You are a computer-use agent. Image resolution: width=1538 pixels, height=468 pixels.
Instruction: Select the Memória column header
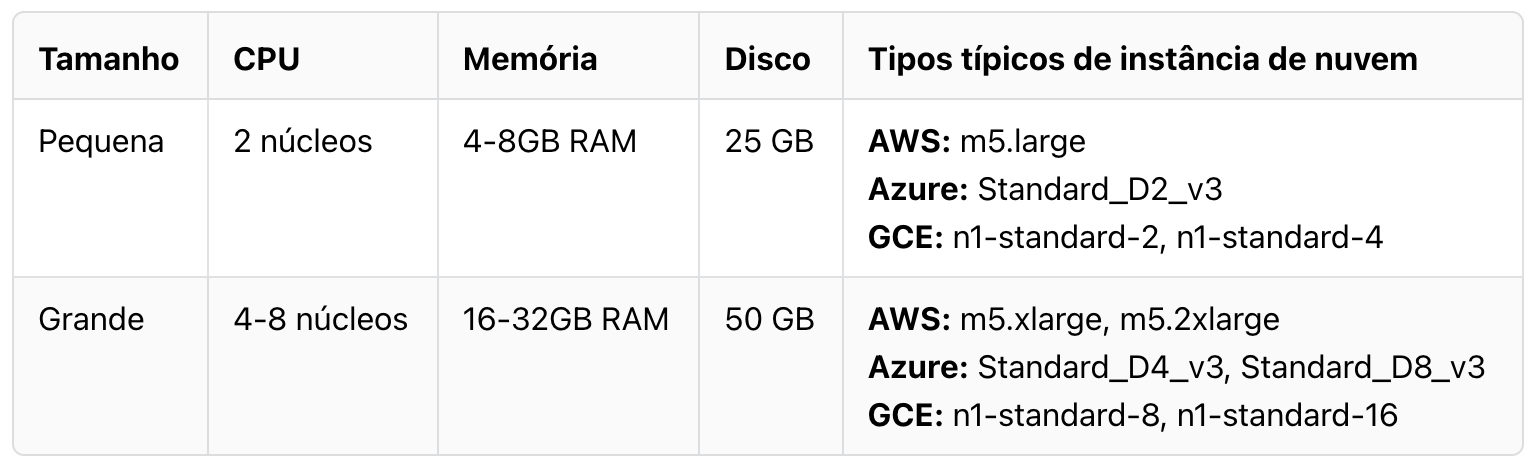pyautogui.click(x=530, y=59)
